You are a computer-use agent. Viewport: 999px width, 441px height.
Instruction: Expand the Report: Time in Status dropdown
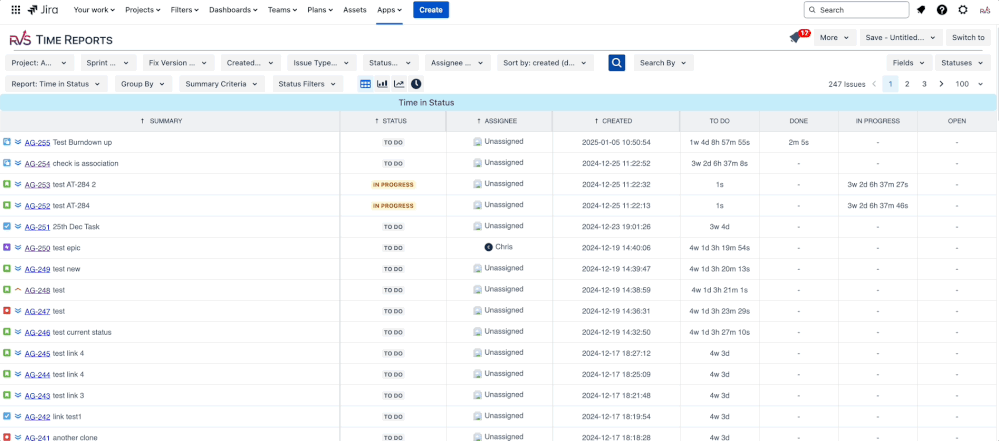(57, 84)
